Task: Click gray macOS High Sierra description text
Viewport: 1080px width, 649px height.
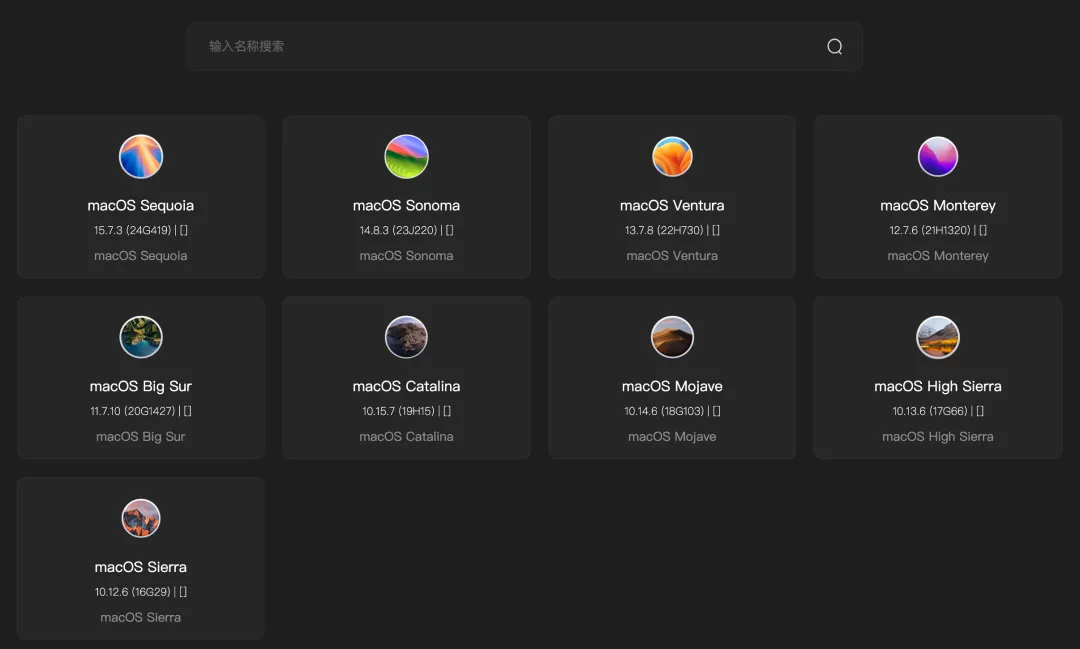Action: tap(937, 437)
